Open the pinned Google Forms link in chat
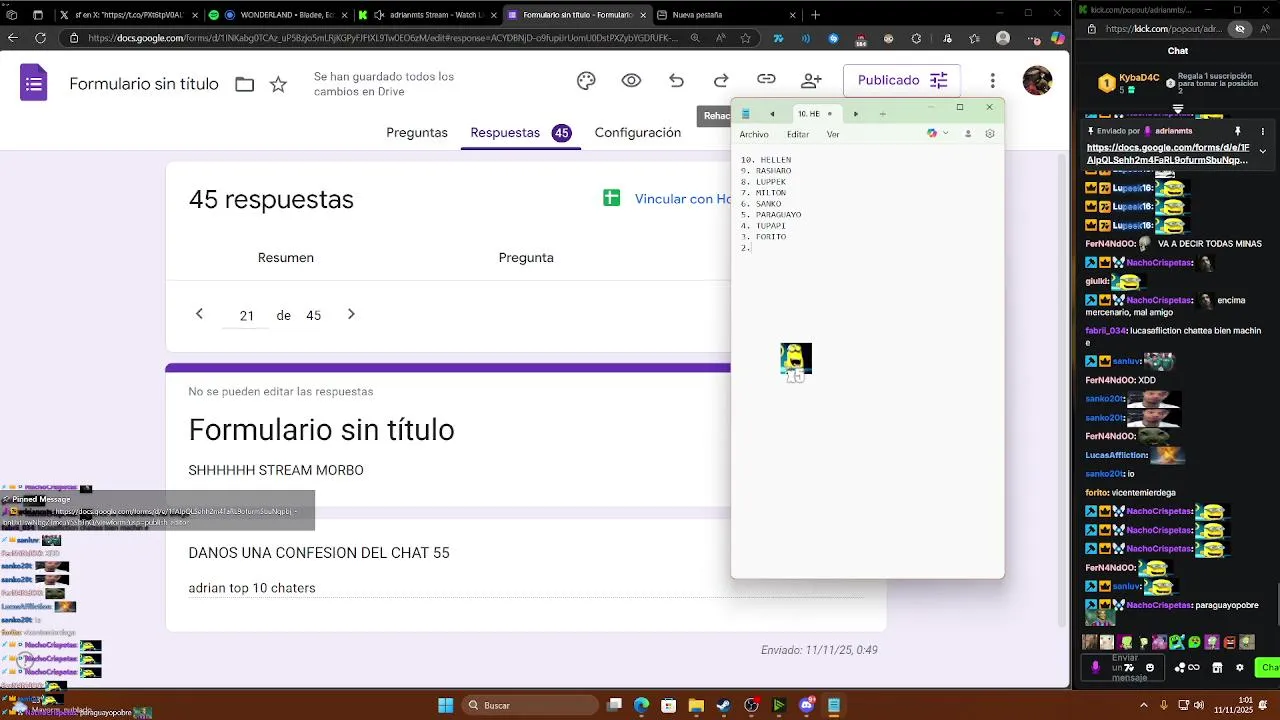This screenshot has width=1280, height=720. click(x=1168, y=154)
